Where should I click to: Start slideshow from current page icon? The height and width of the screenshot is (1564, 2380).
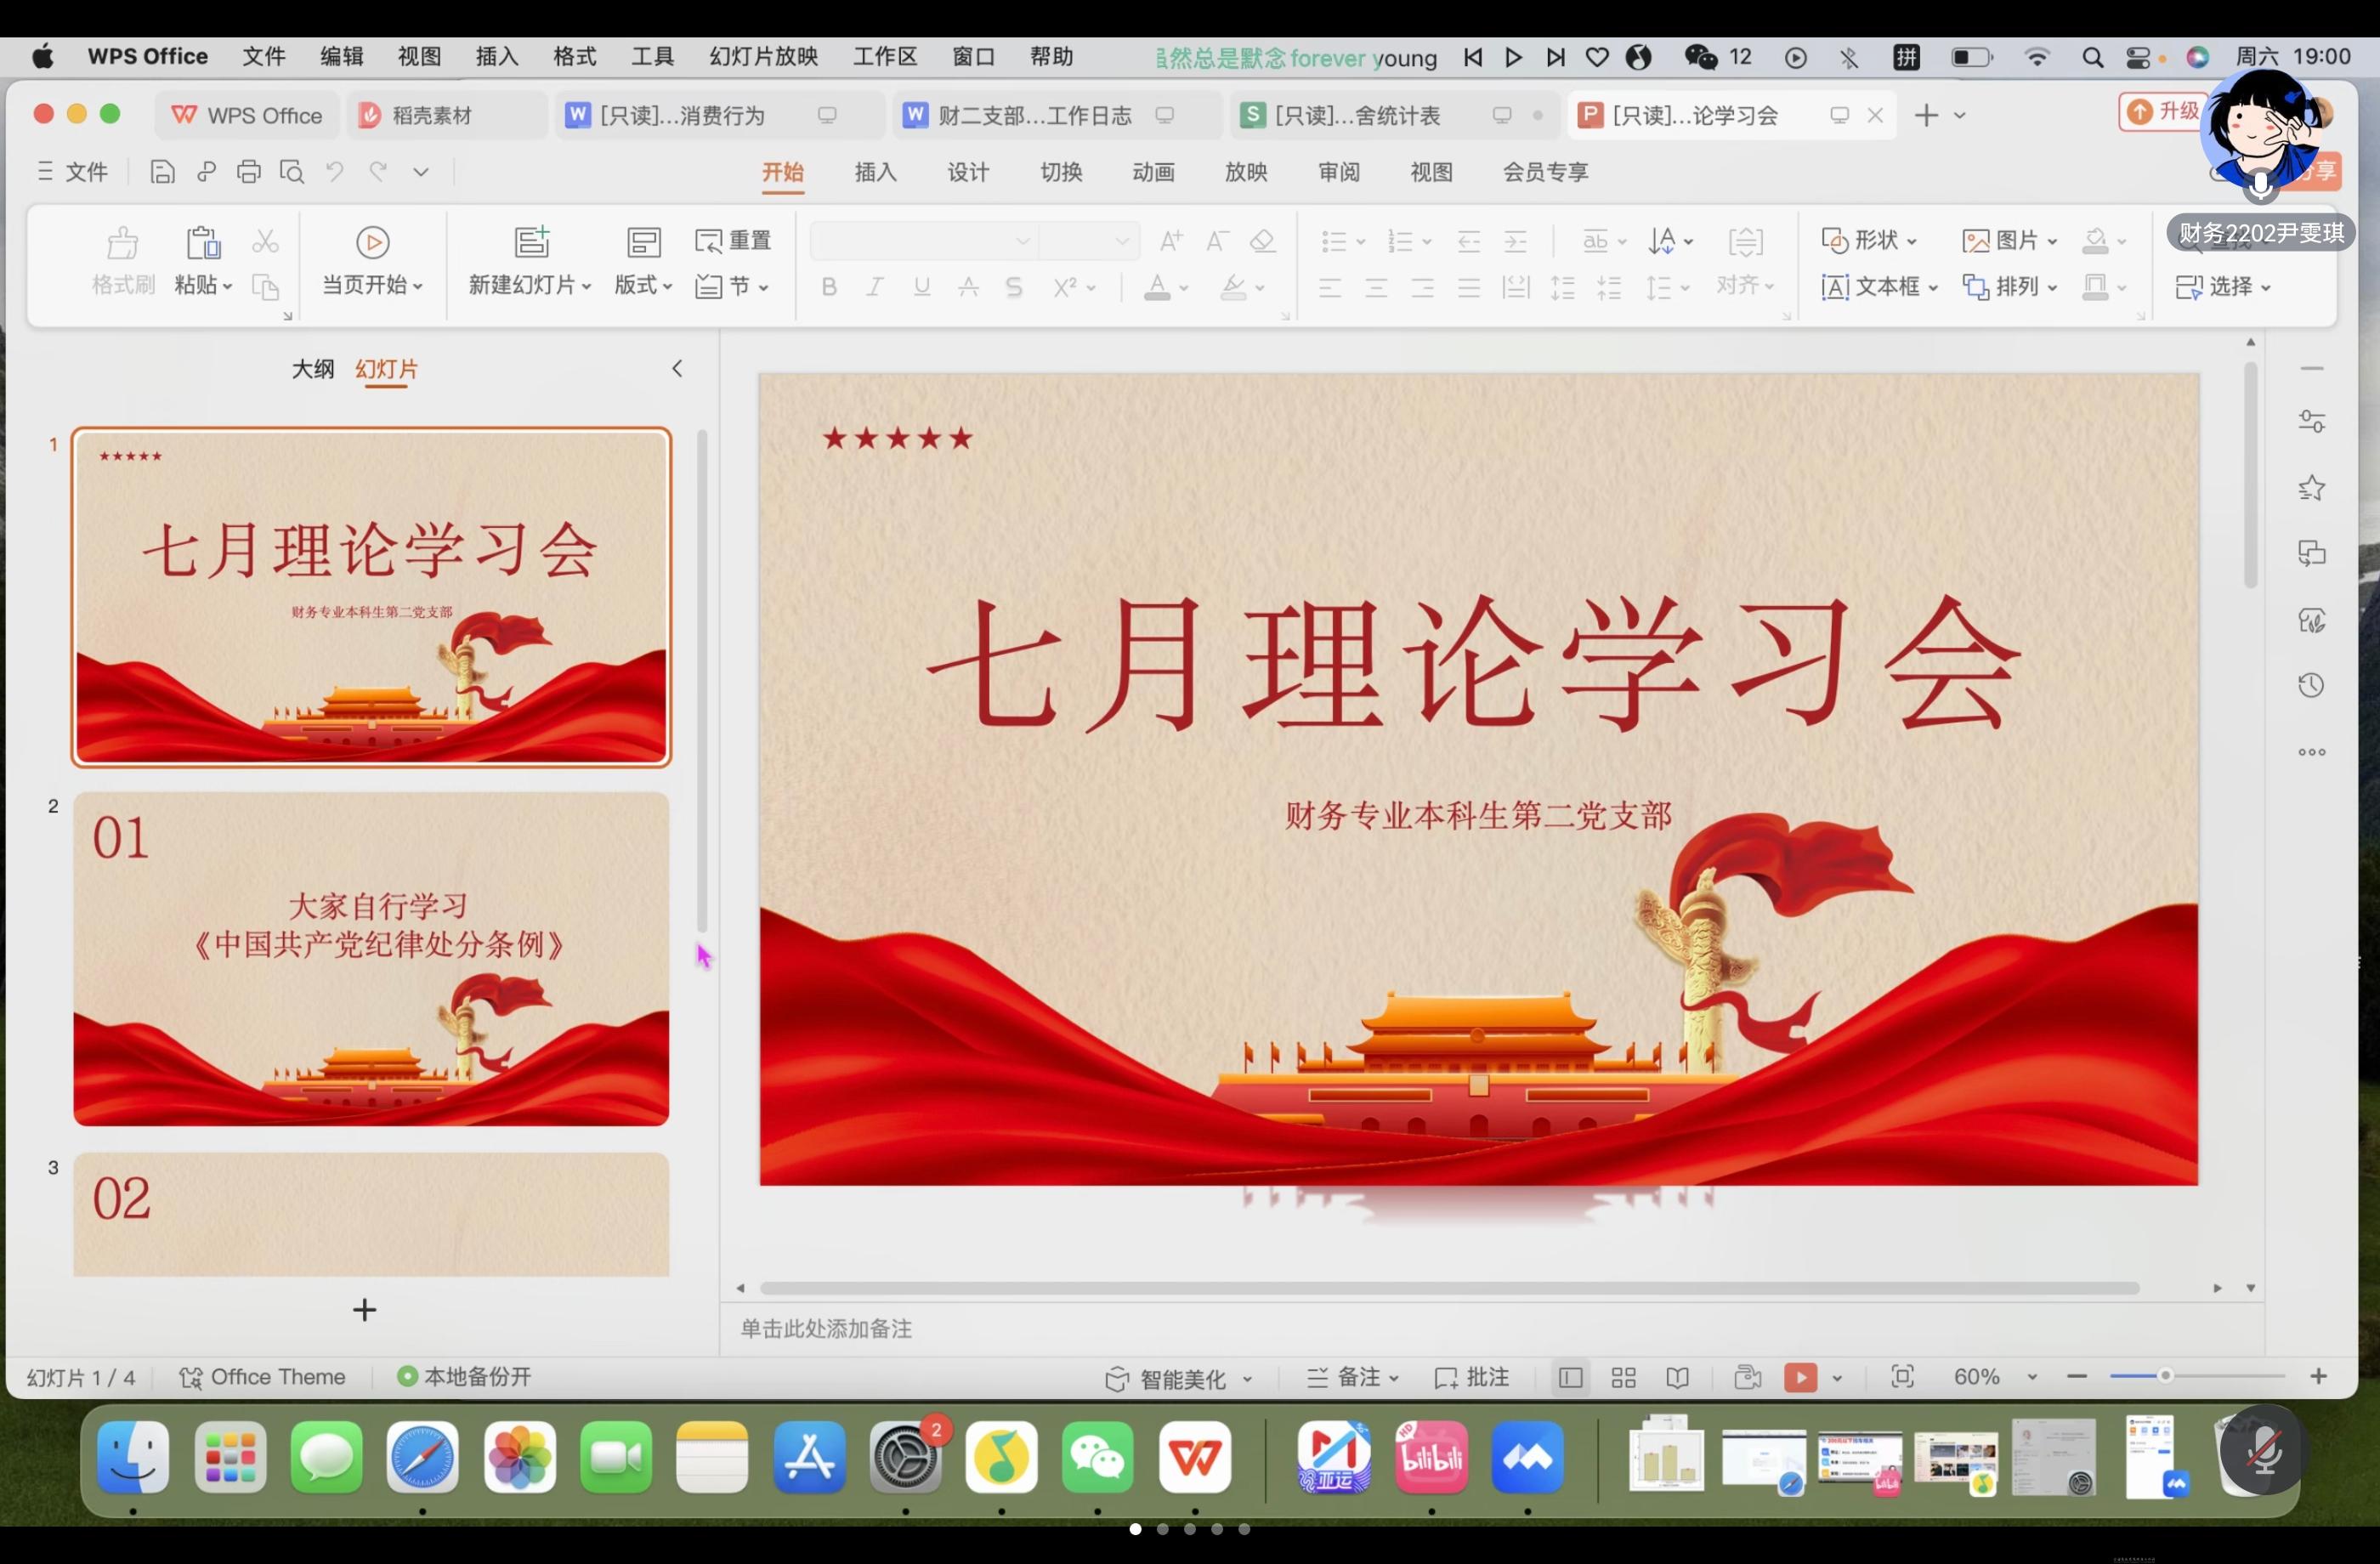(x=372, y=243)
